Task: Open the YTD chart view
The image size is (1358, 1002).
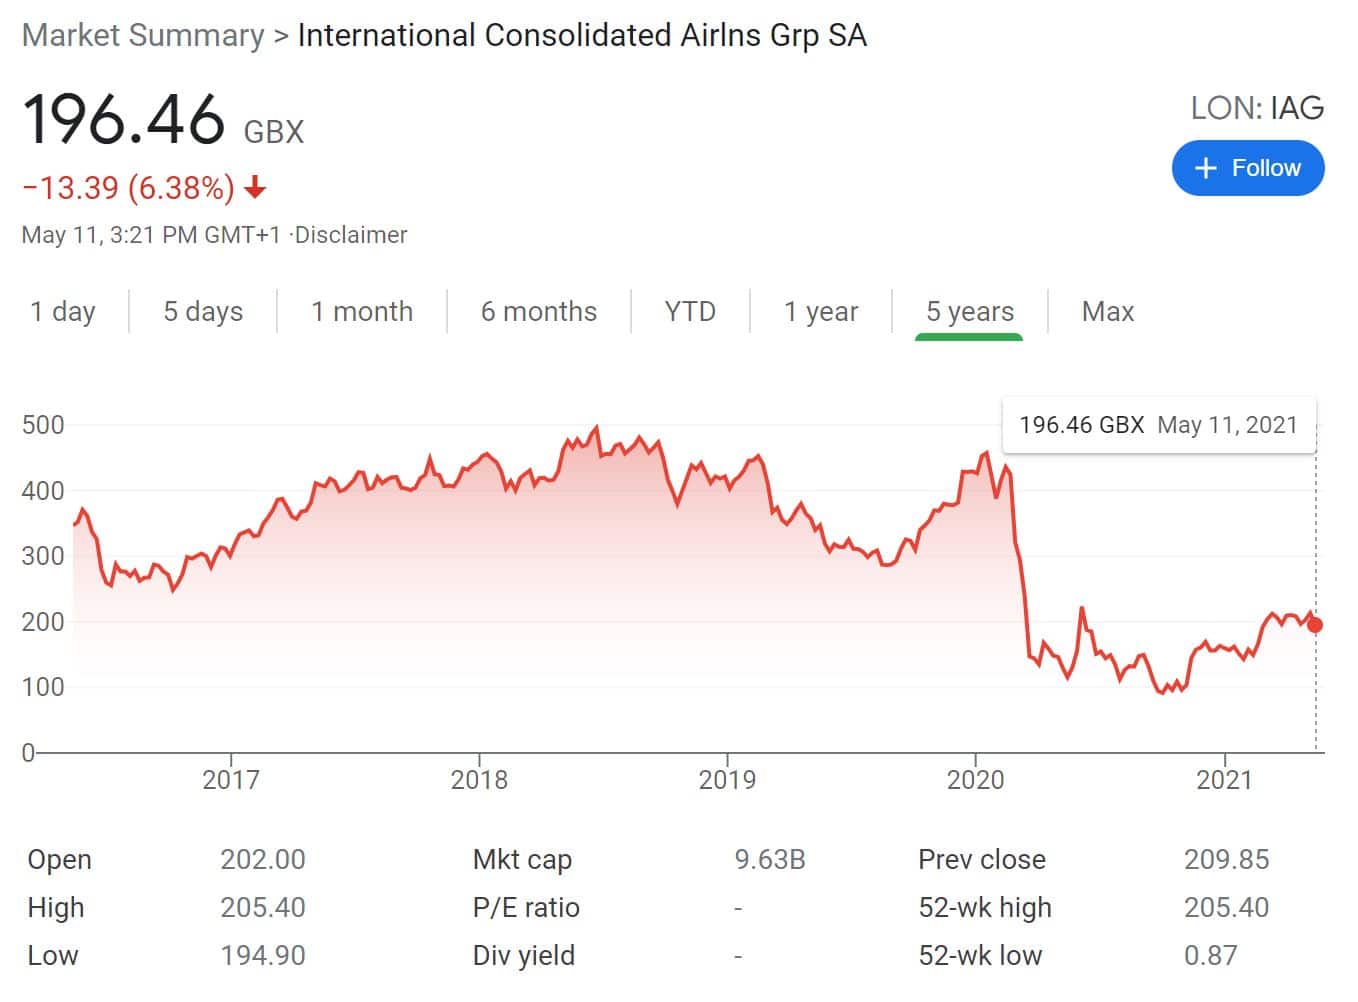Action: point(690,311)
